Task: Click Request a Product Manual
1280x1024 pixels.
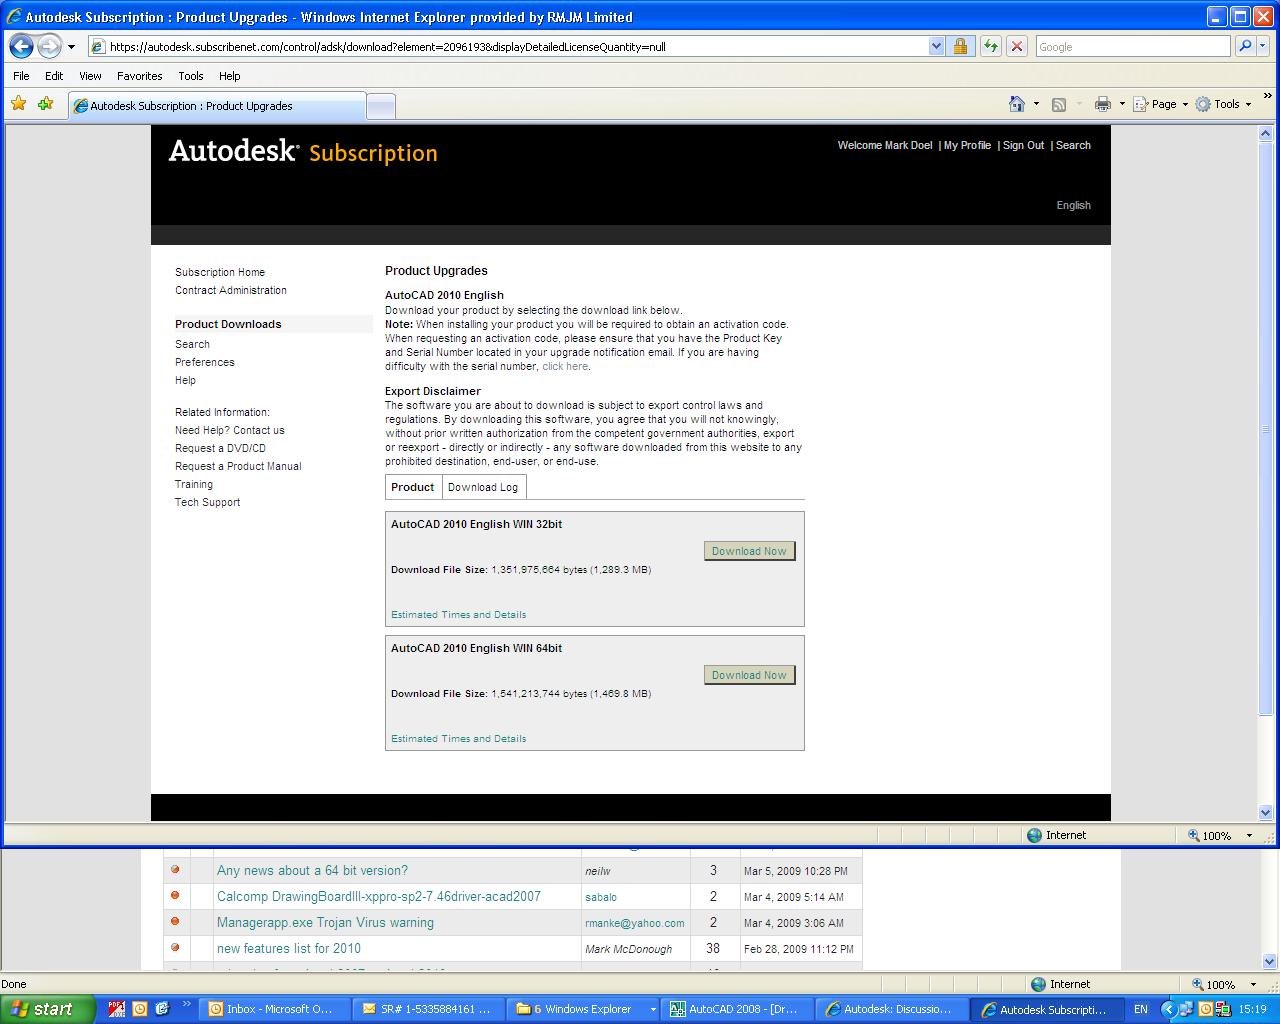Action: (238, 466)
